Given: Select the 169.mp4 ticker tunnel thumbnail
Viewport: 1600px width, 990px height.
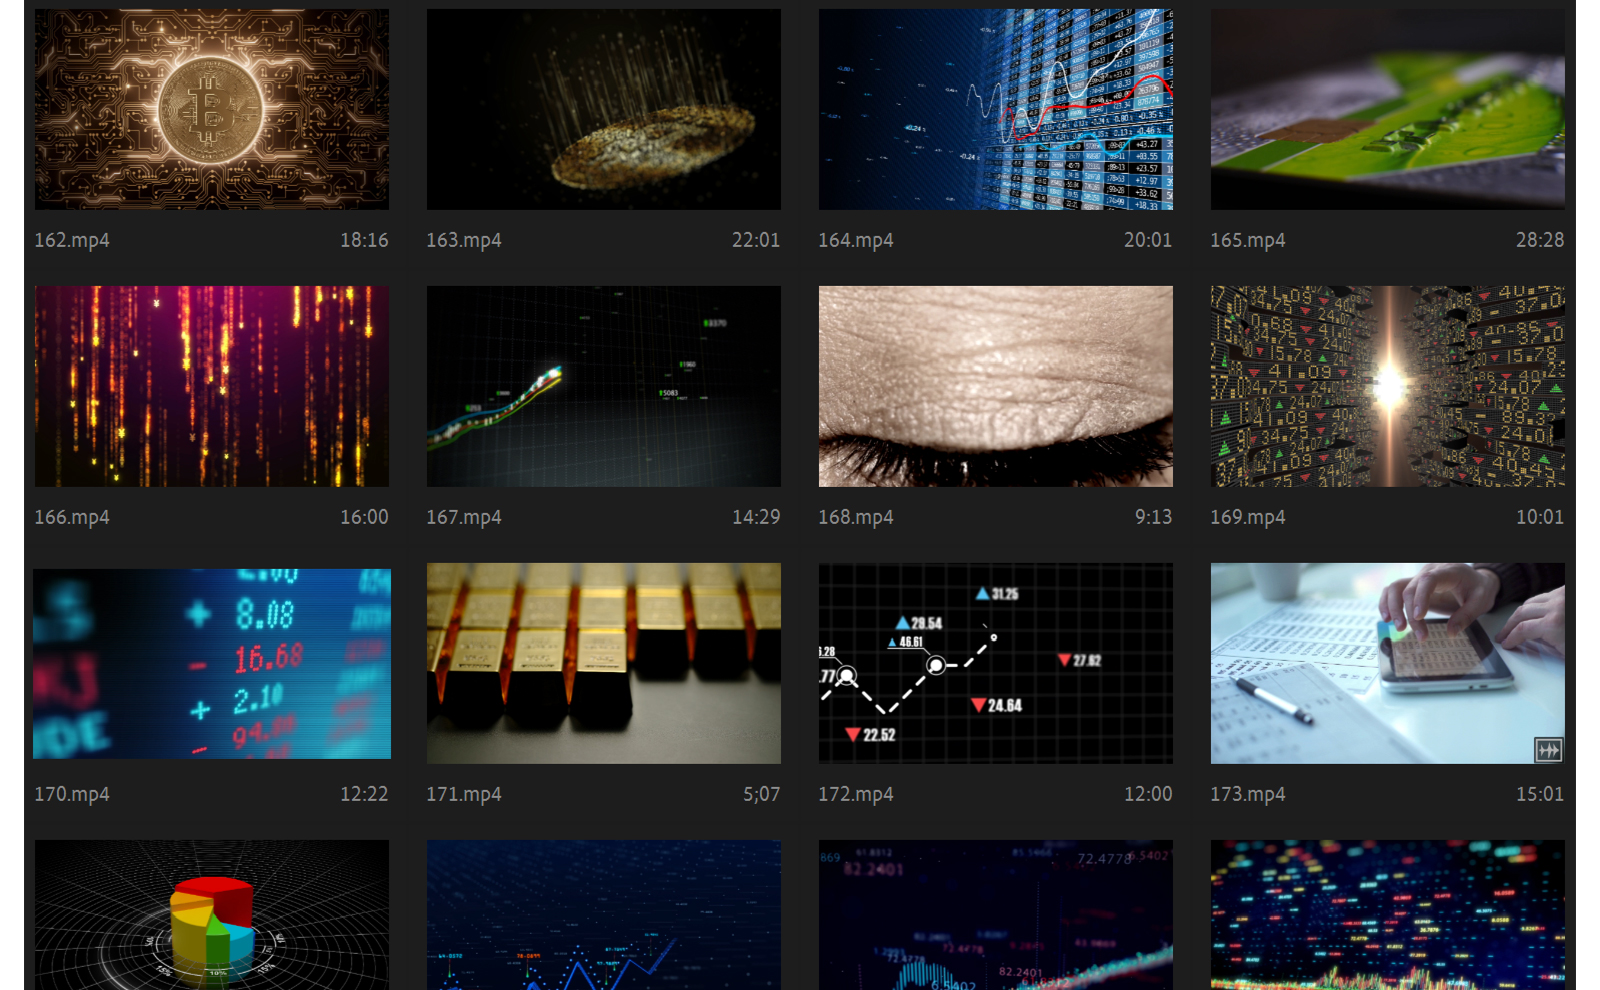Looking at the screenshot, I should (1388, 386).
